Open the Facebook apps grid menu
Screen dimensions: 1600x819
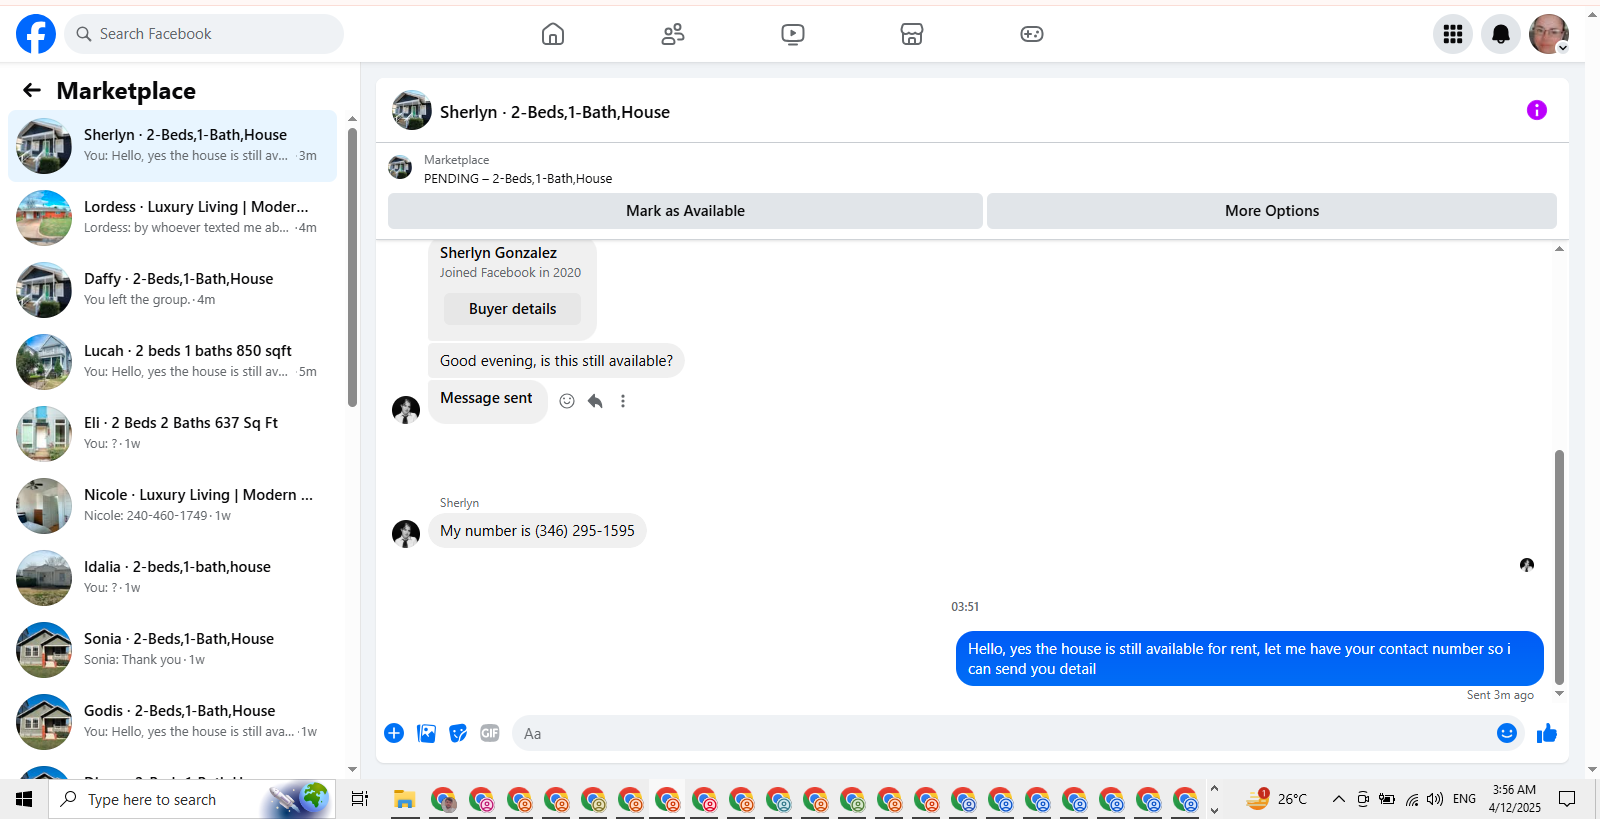(1453, 34)
